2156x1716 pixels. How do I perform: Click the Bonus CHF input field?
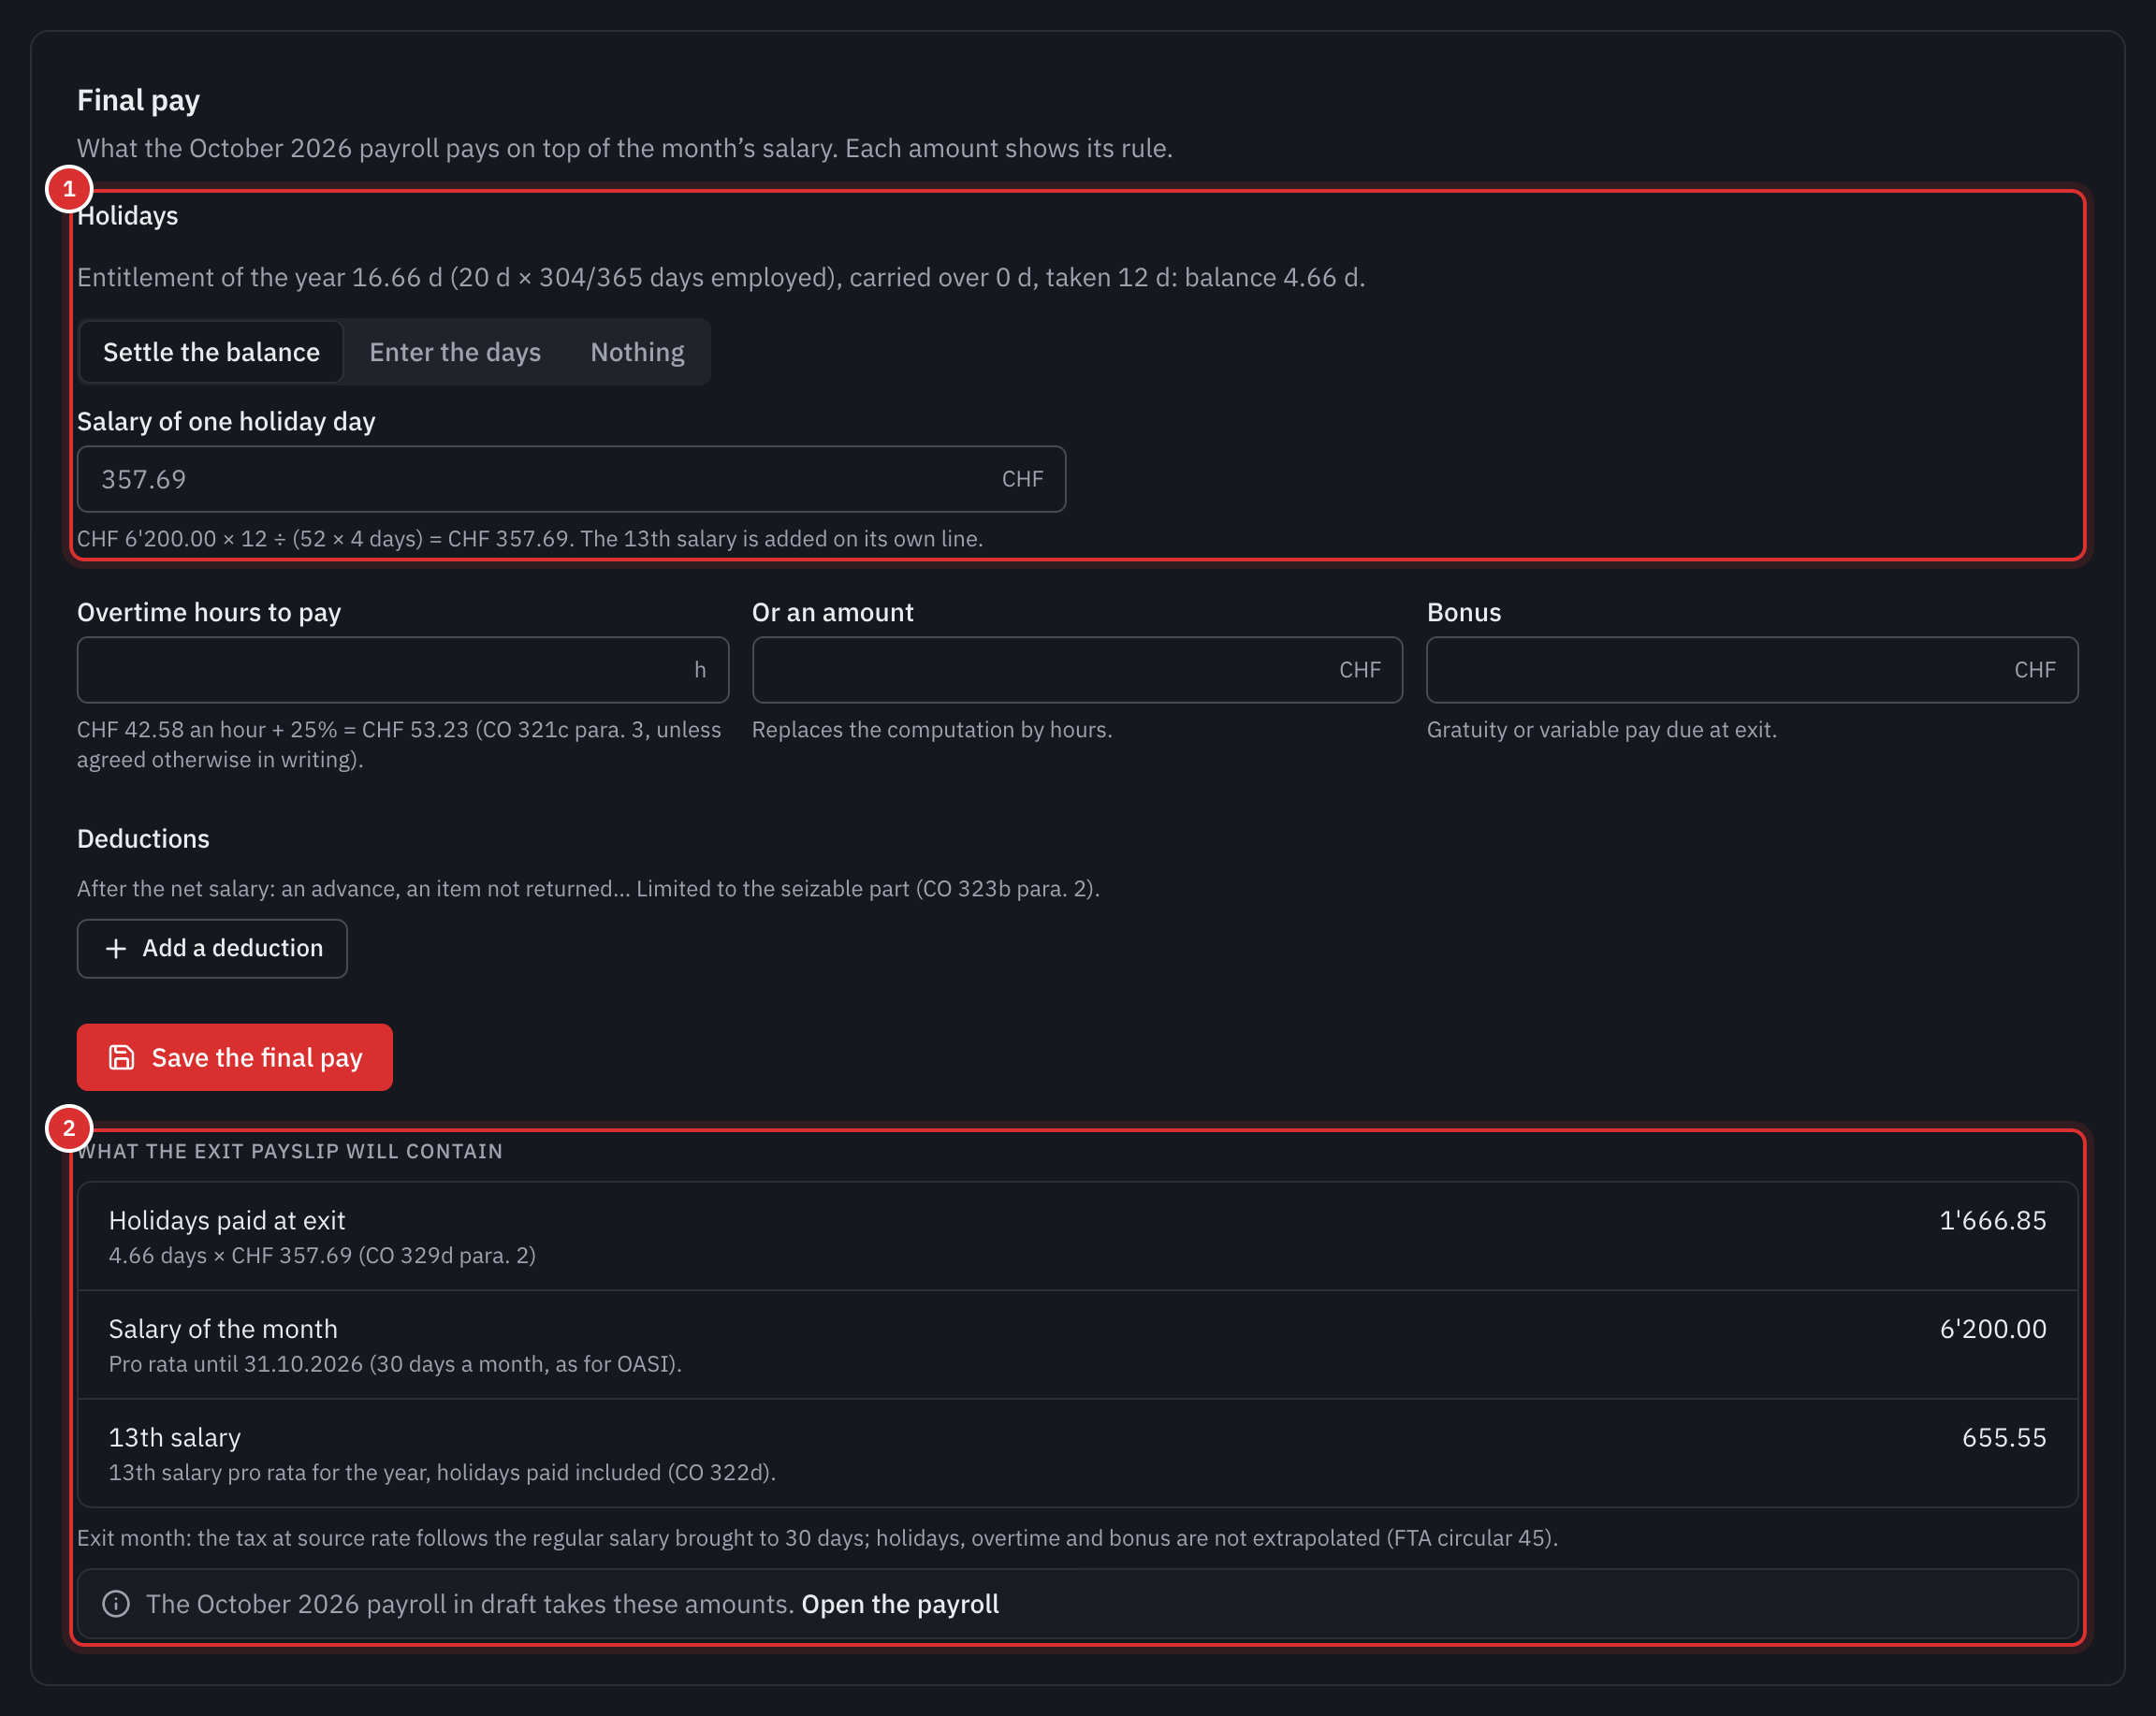1752,670
